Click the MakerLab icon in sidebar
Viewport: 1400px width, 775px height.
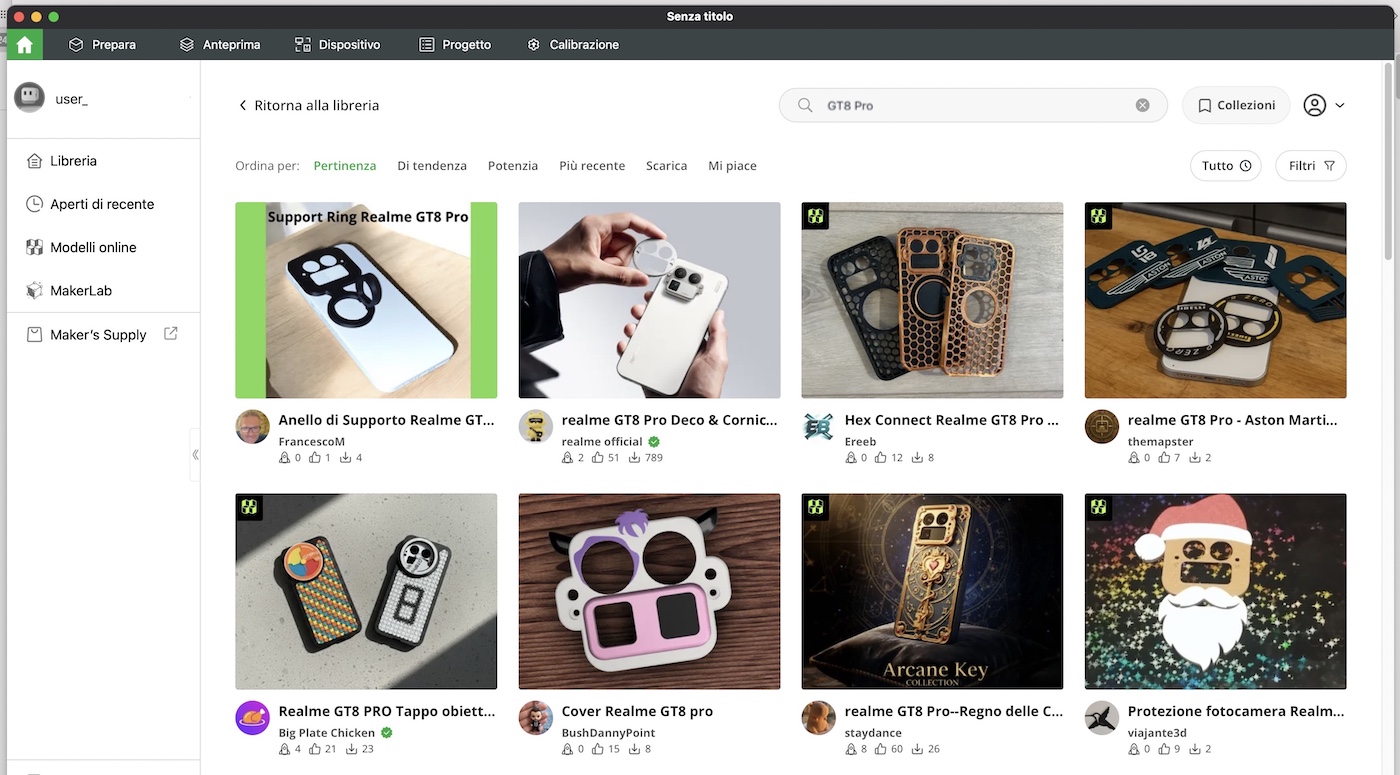[34, 291]
